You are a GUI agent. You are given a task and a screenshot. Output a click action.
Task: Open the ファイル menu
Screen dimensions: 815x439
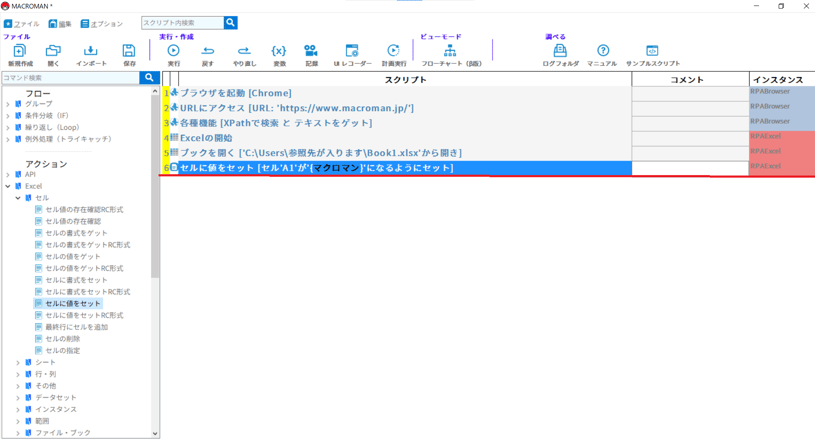point(22,24)
